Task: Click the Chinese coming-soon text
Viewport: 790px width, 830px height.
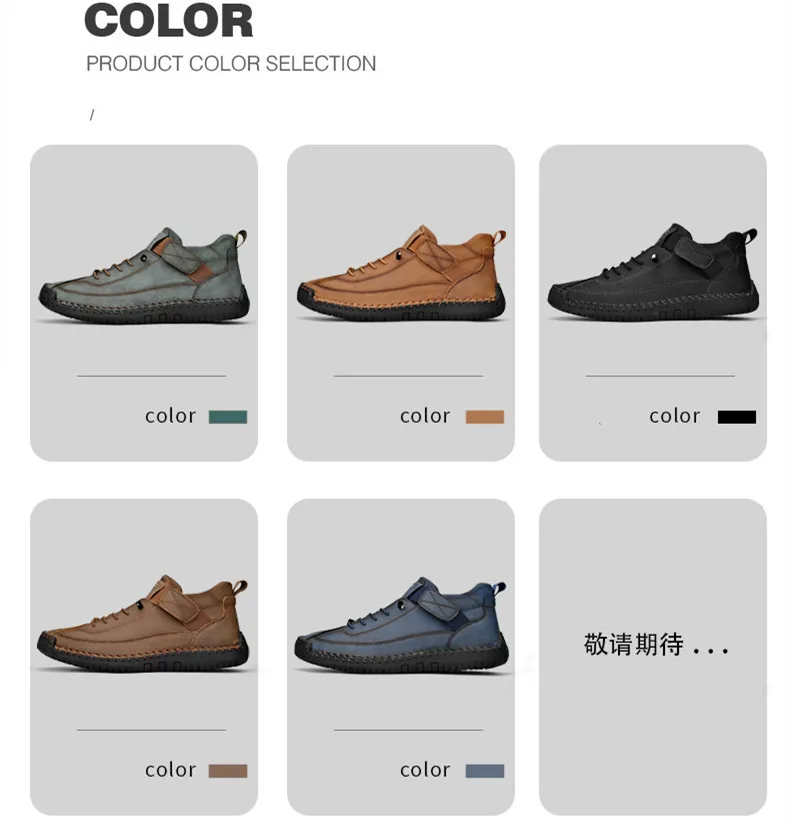Action: click(656, 644)
